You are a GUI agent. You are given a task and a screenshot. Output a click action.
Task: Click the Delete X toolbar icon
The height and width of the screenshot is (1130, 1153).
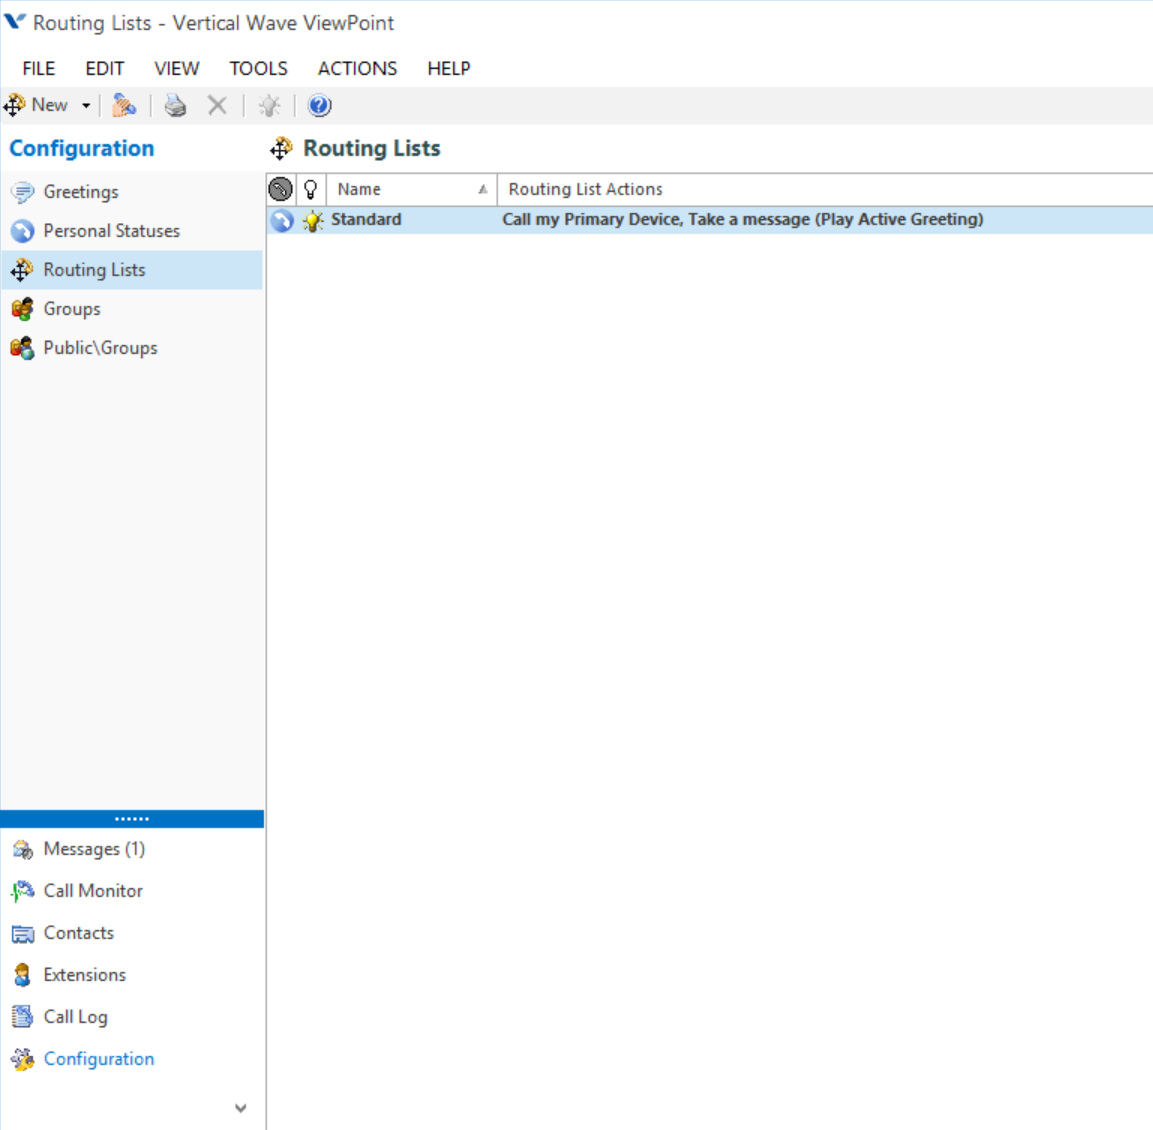click(x=217, y=105)
